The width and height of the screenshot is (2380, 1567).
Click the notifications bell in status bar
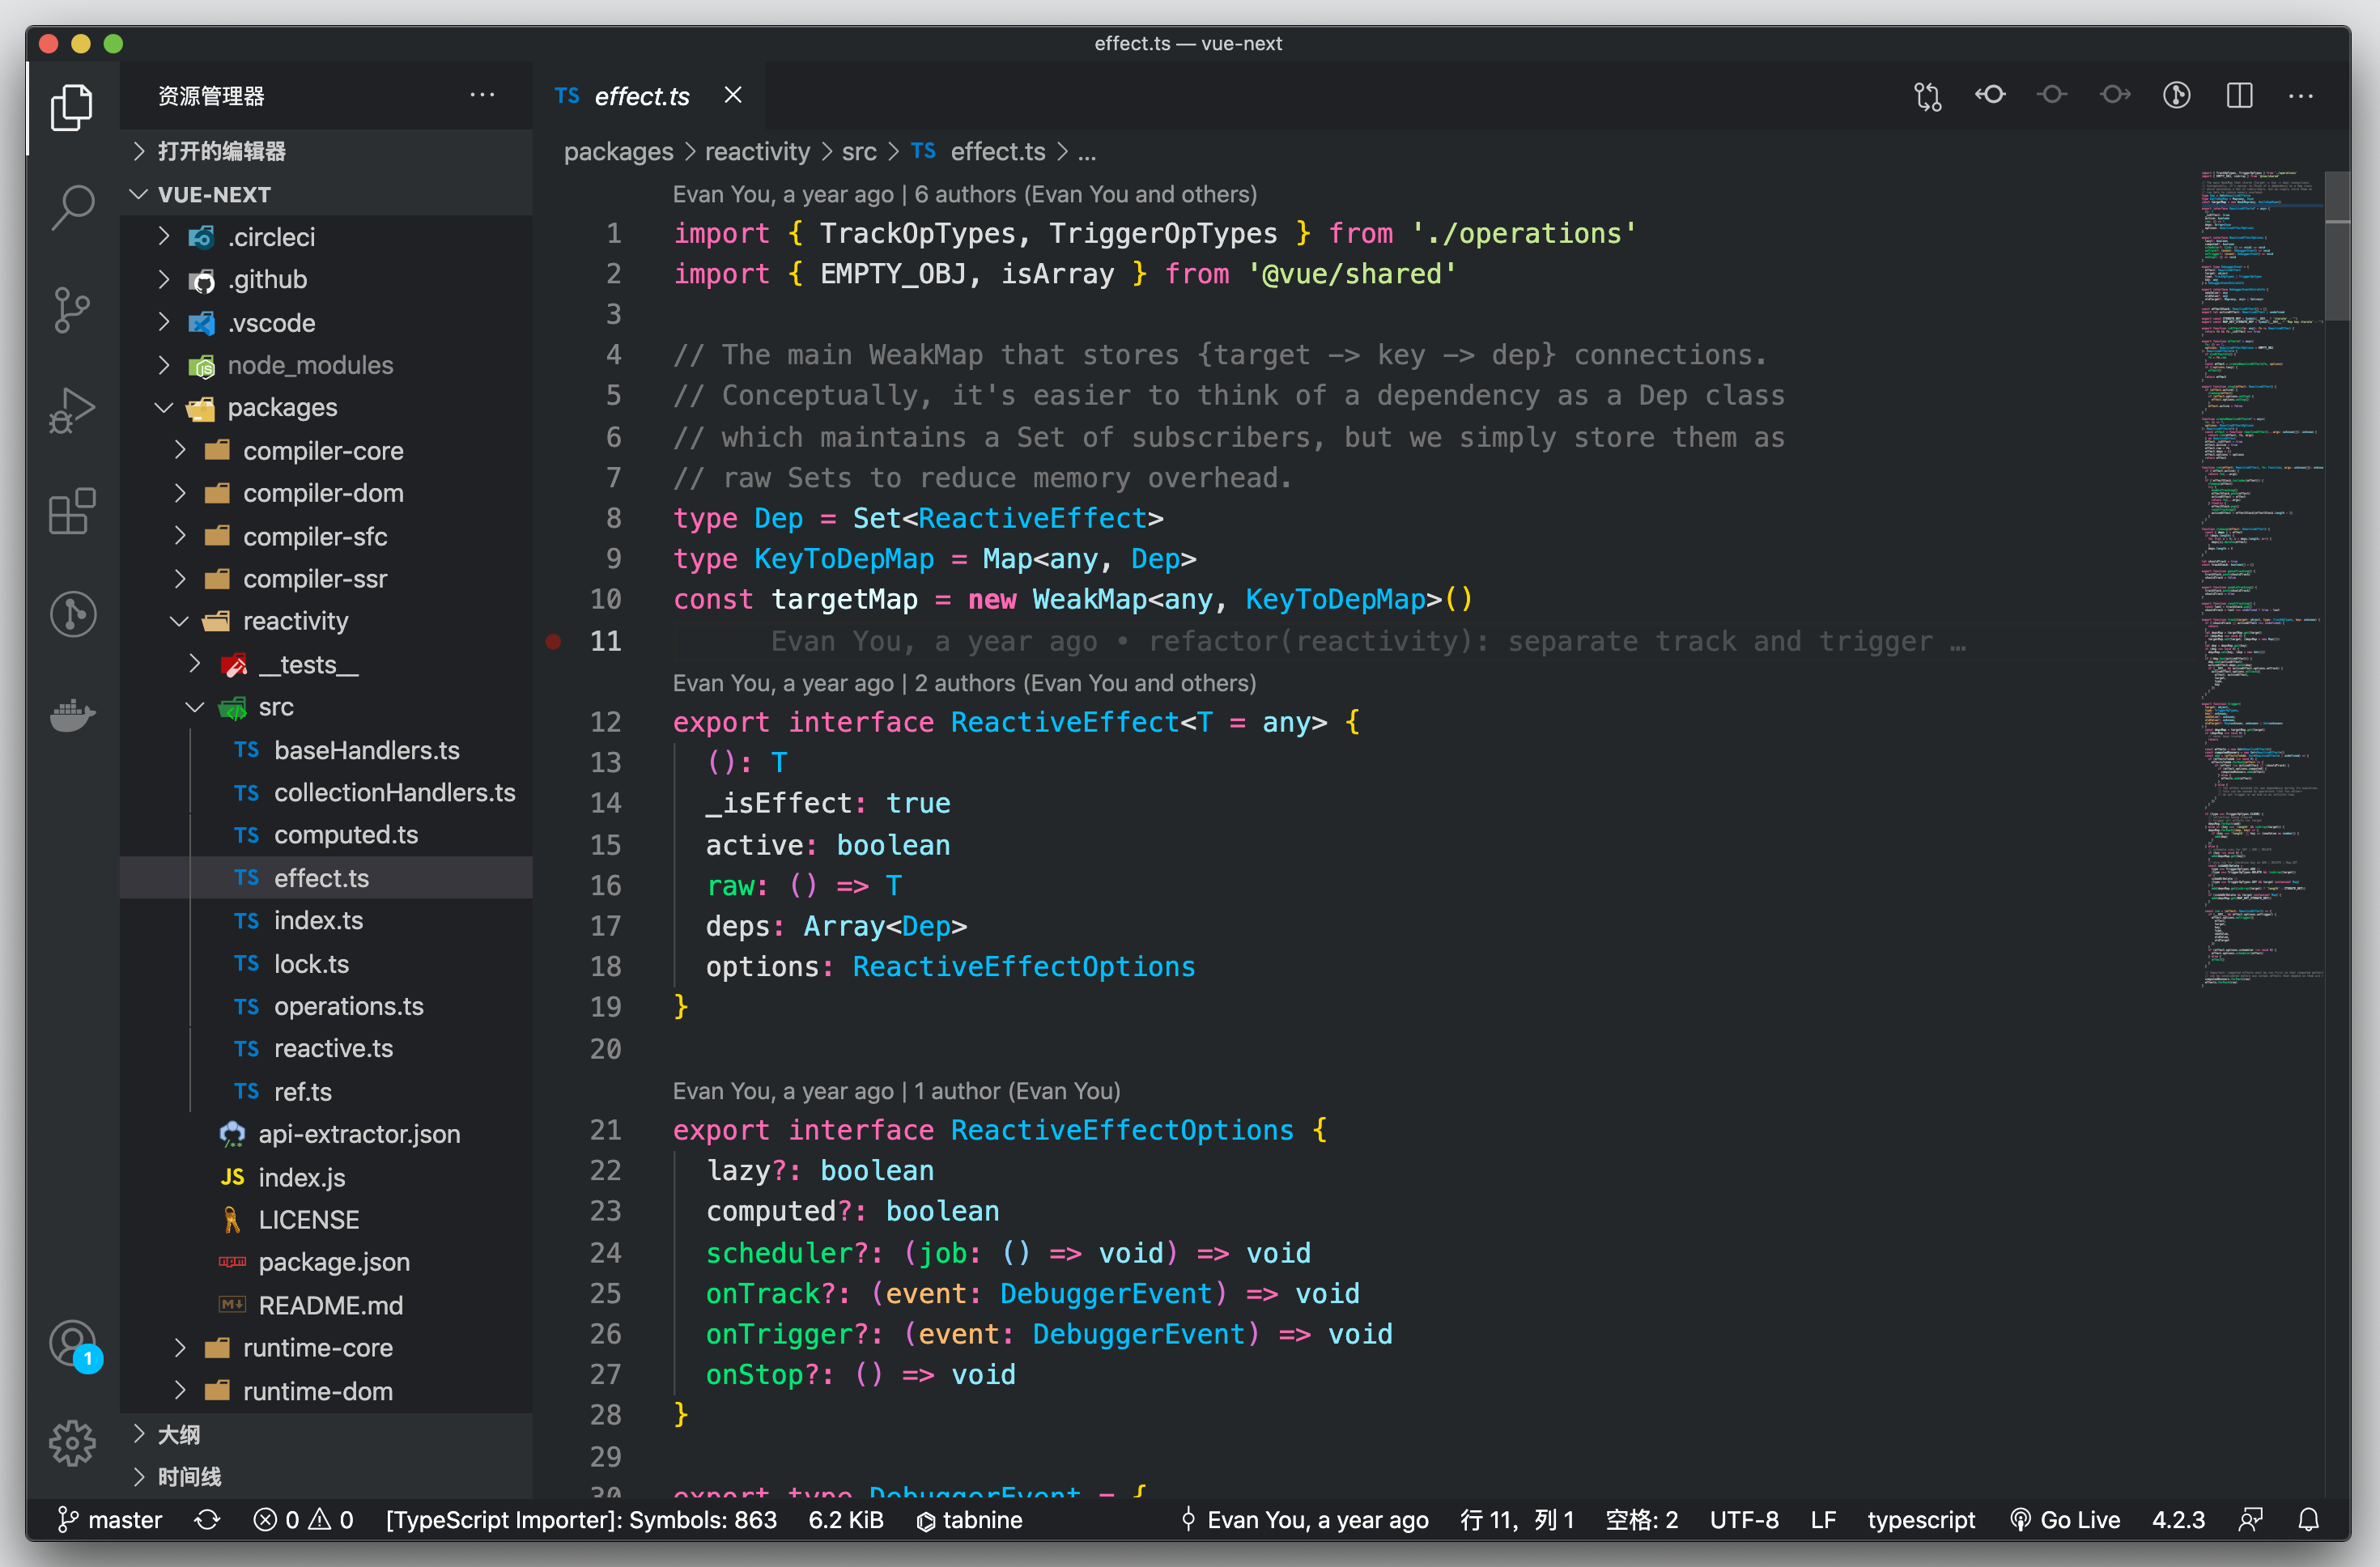click(2308, 1520)
